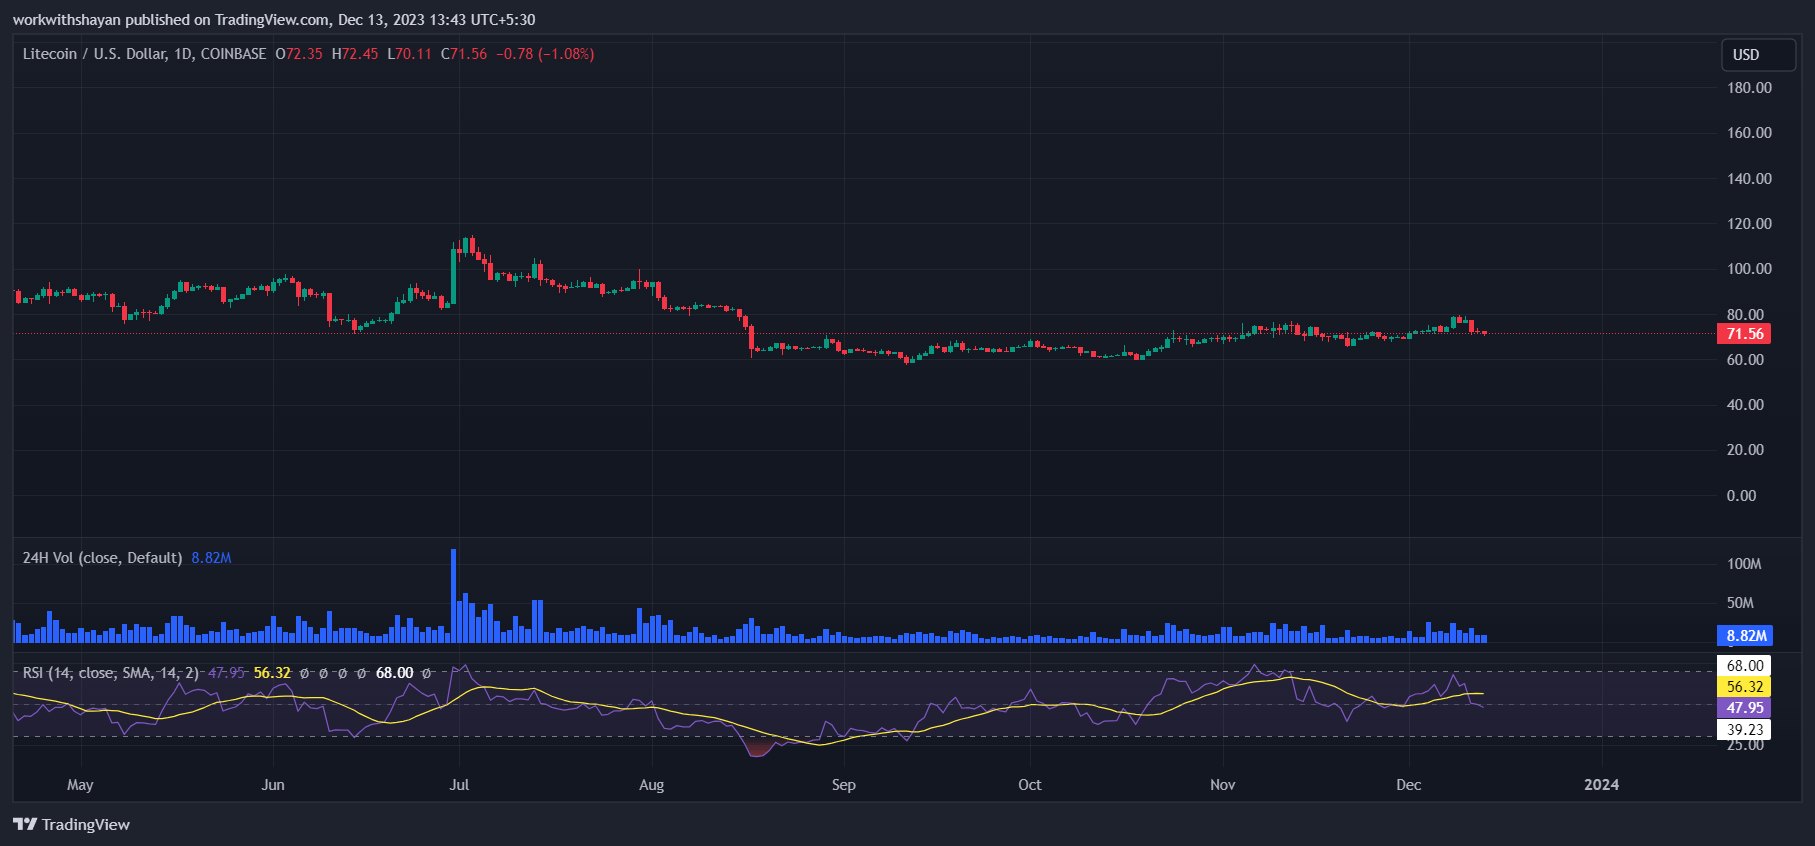Click the blue 8.82M volume axis label

click(x=1746, y=636)
